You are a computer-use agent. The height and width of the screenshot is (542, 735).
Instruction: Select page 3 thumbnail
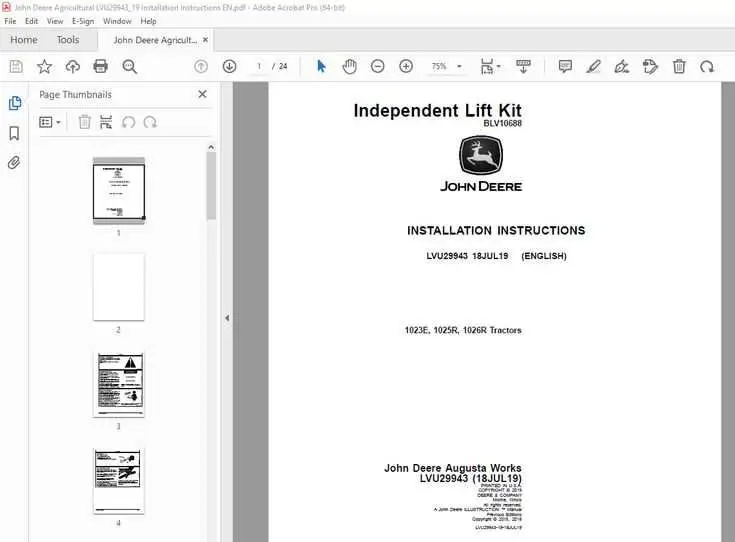click(x=119, y=384)
